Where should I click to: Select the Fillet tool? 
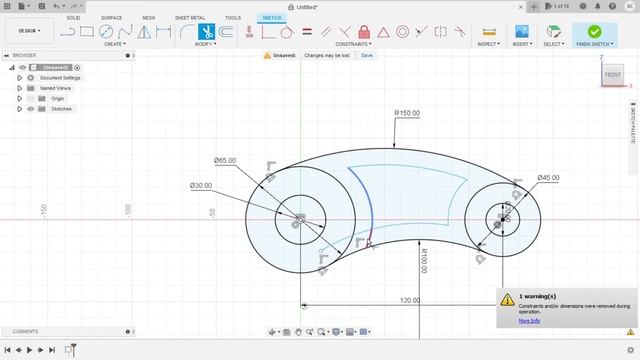click(x=187, y=31)
